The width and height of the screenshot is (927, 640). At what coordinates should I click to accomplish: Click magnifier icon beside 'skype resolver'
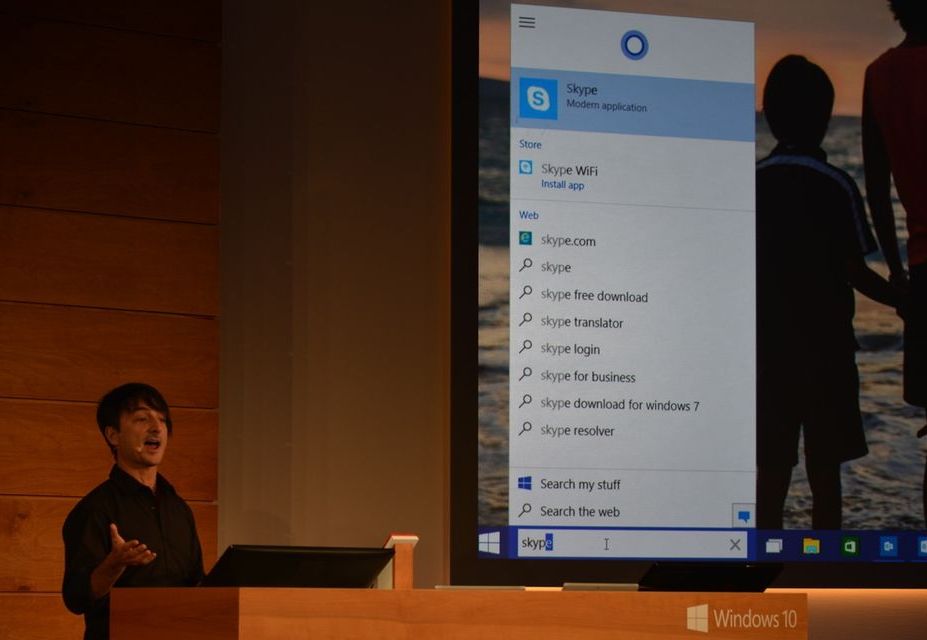point(525,428)
